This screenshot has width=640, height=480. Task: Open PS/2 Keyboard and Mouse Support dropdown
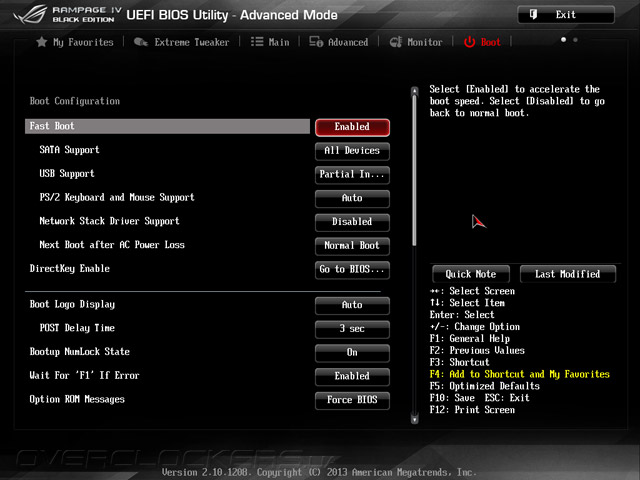[x=352, y=198]
